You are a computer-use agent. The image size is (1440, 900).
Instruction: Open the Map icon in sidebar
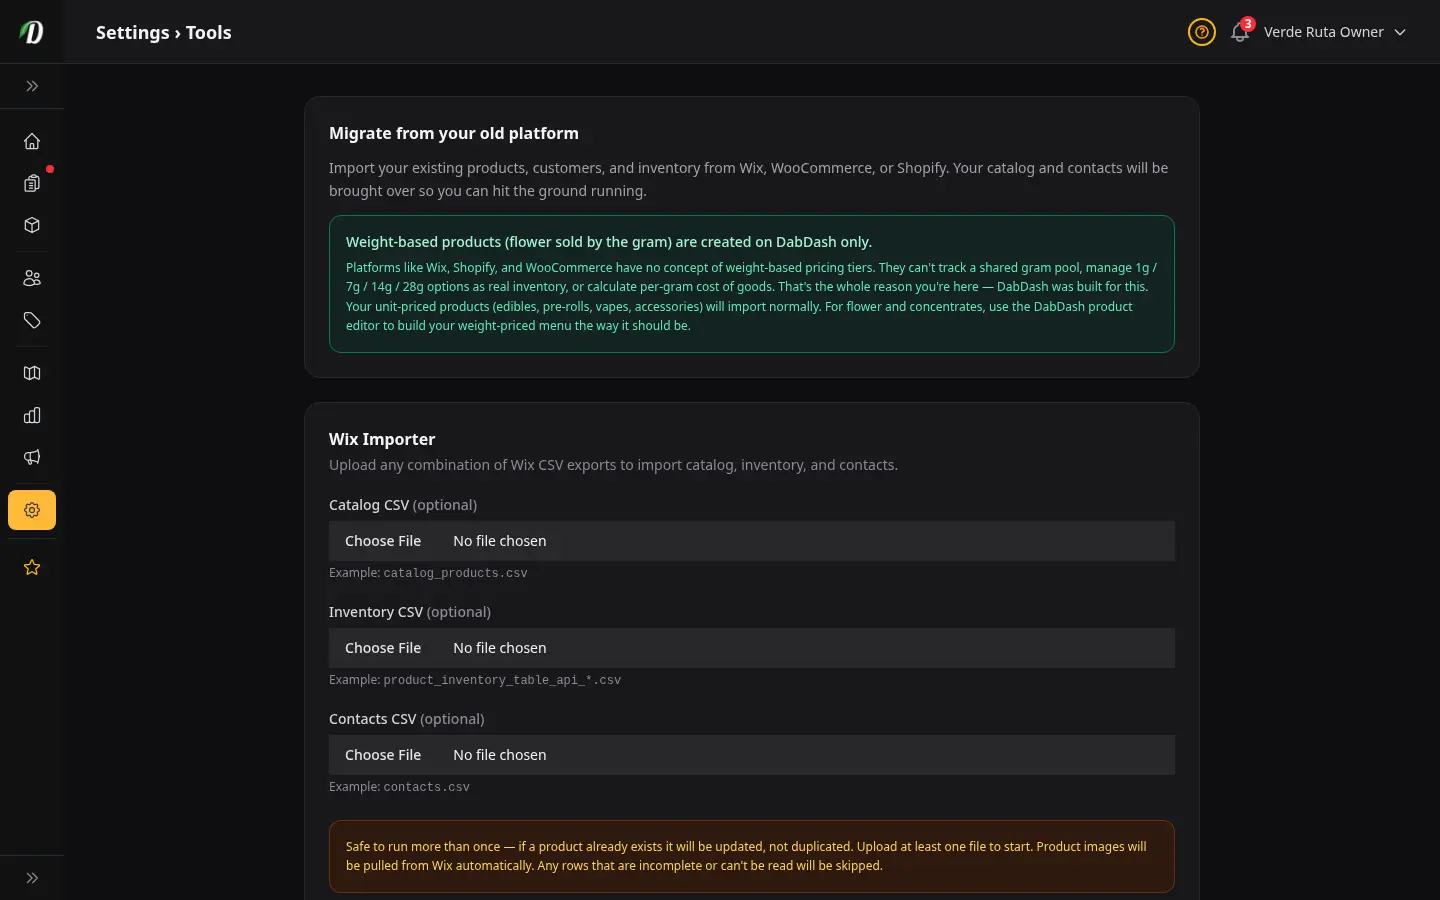click(x=32, y=373)
